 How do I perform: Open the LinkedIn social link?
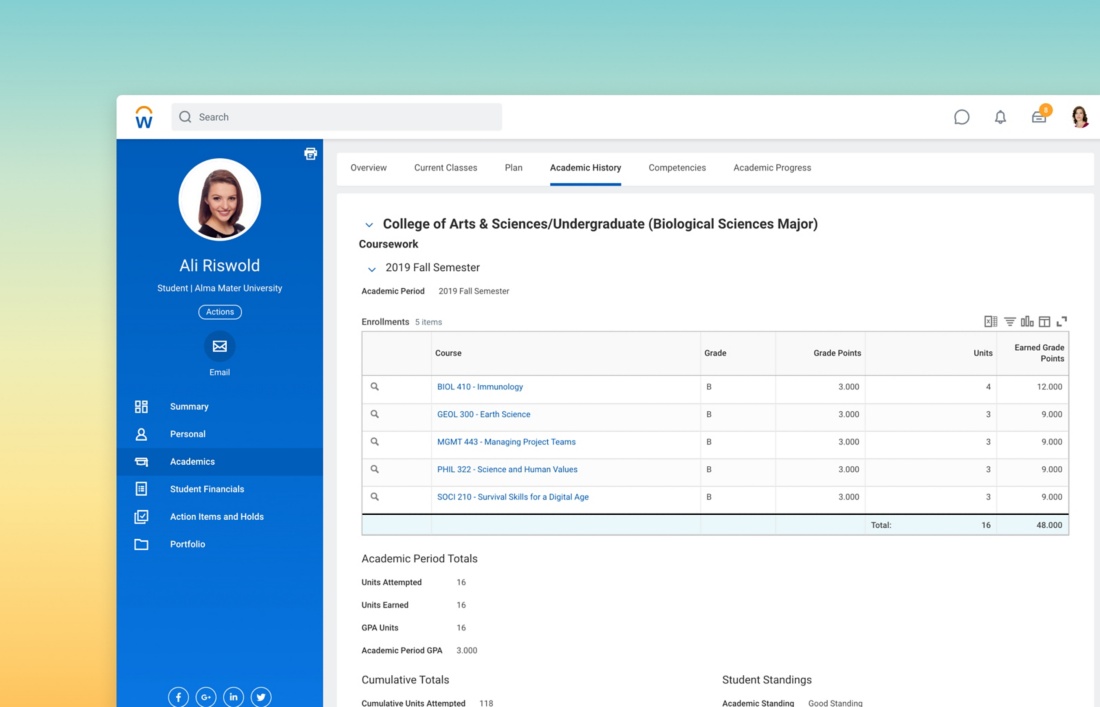click(x=233, y=697)
